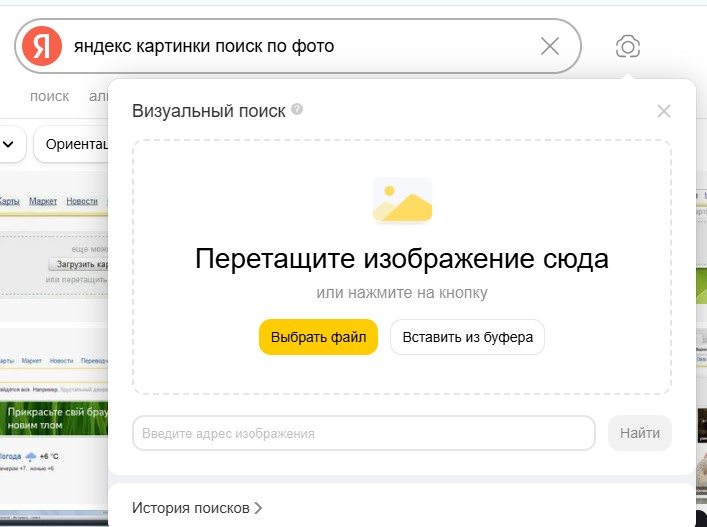Open the Ориентация filter dropdown
The image size is (707, 527).
(x=71, y=144)
